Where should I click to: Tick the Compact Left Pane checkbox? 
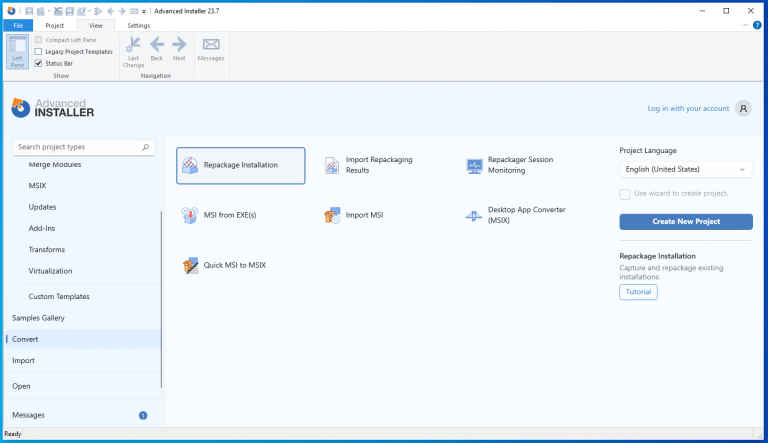38,40
